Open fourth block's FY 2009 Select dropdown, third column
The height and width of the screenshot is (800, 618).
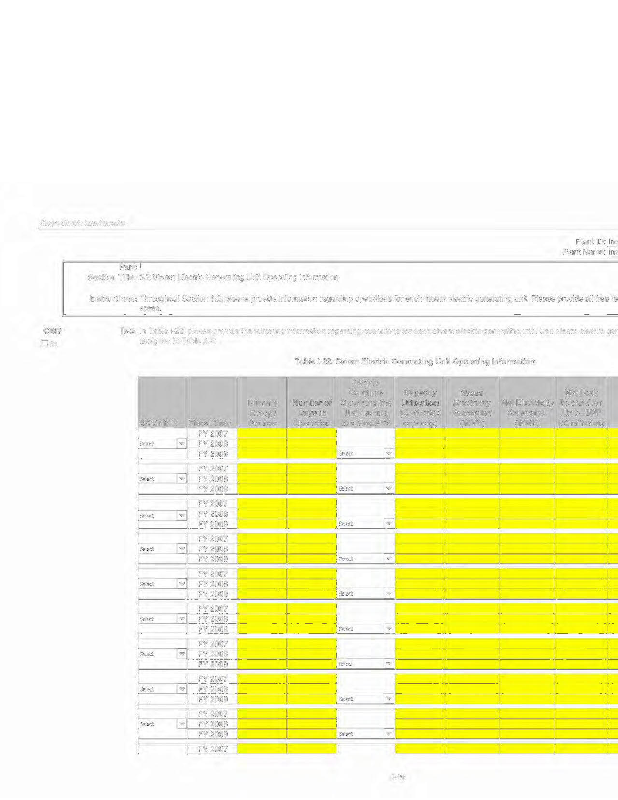(365, 559)
